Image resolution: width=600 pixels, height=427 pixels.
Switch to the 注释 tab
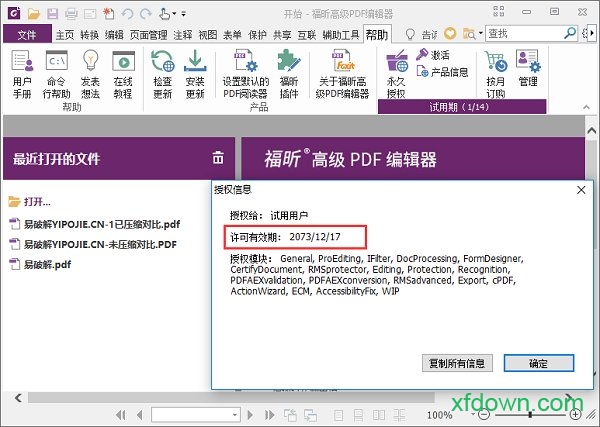click(183, 35)
